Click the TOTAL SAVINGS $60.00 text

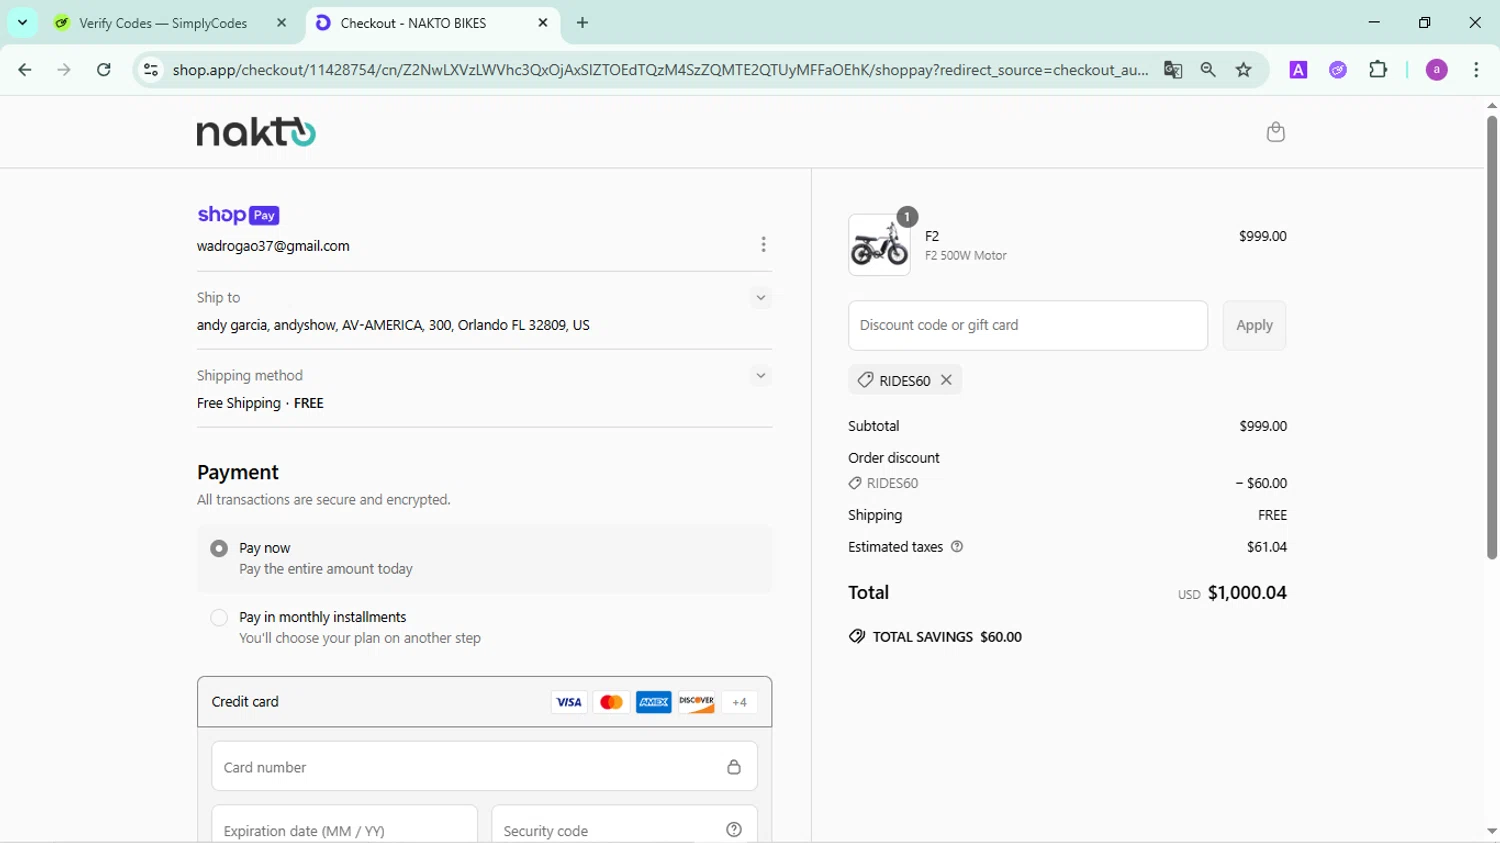(x=947, y=637)
